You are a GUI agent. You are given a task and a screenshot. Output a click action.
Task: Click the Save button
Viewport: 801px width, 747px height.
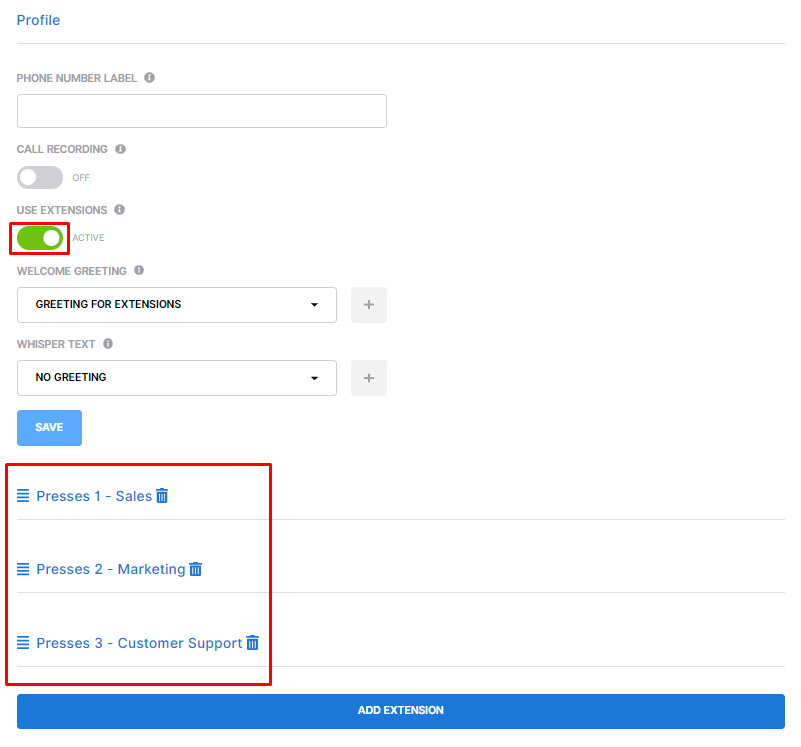(x=50, y=428)
